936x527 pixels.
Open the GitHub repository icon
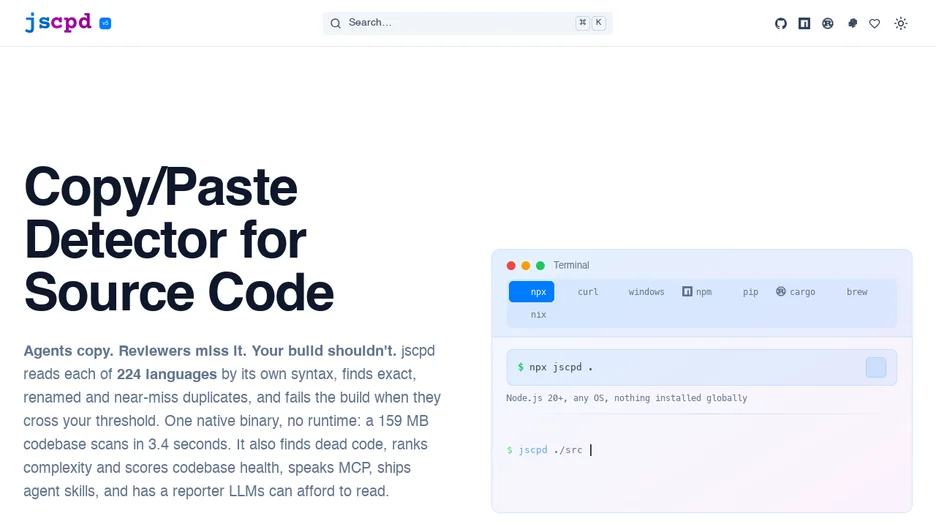[x=780, y=23]
